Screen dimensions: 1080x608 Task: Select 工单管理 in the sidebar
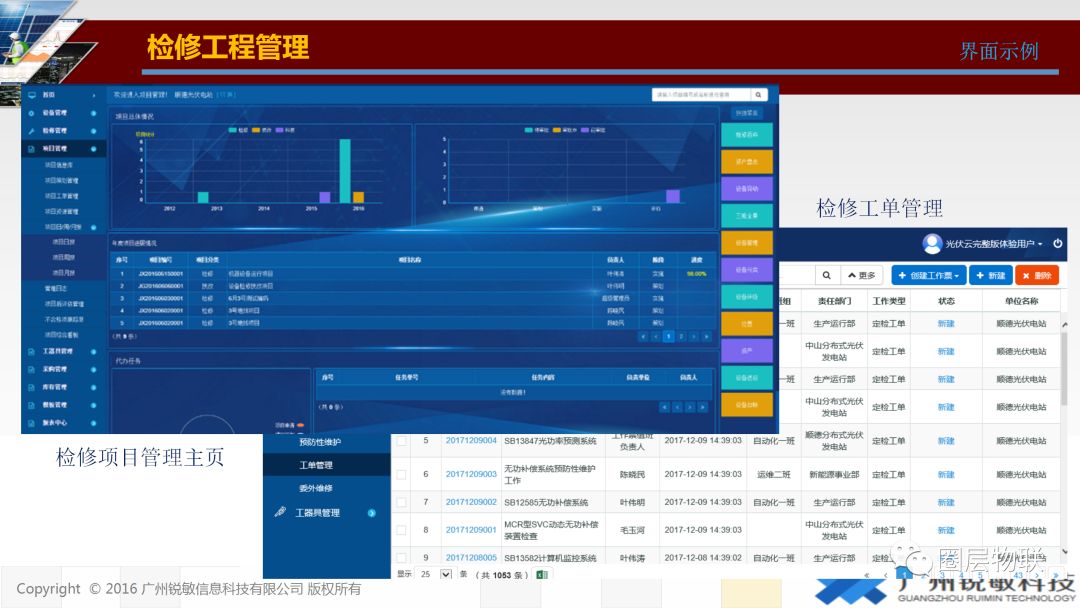[316, 465]
